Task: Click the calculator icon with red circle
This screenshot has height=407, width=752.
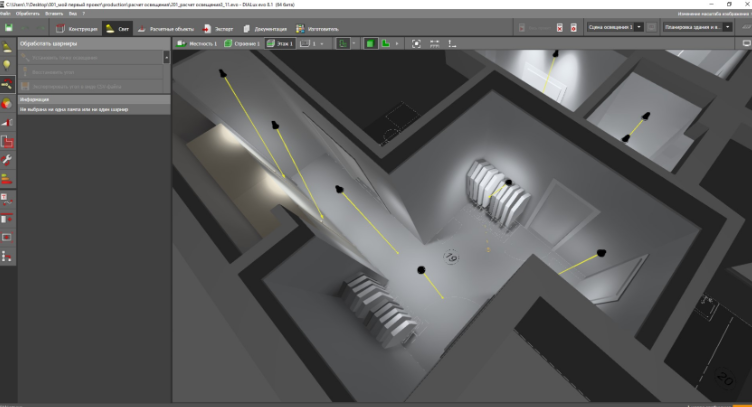Action: pyautogui.click(x=574, y=28)
